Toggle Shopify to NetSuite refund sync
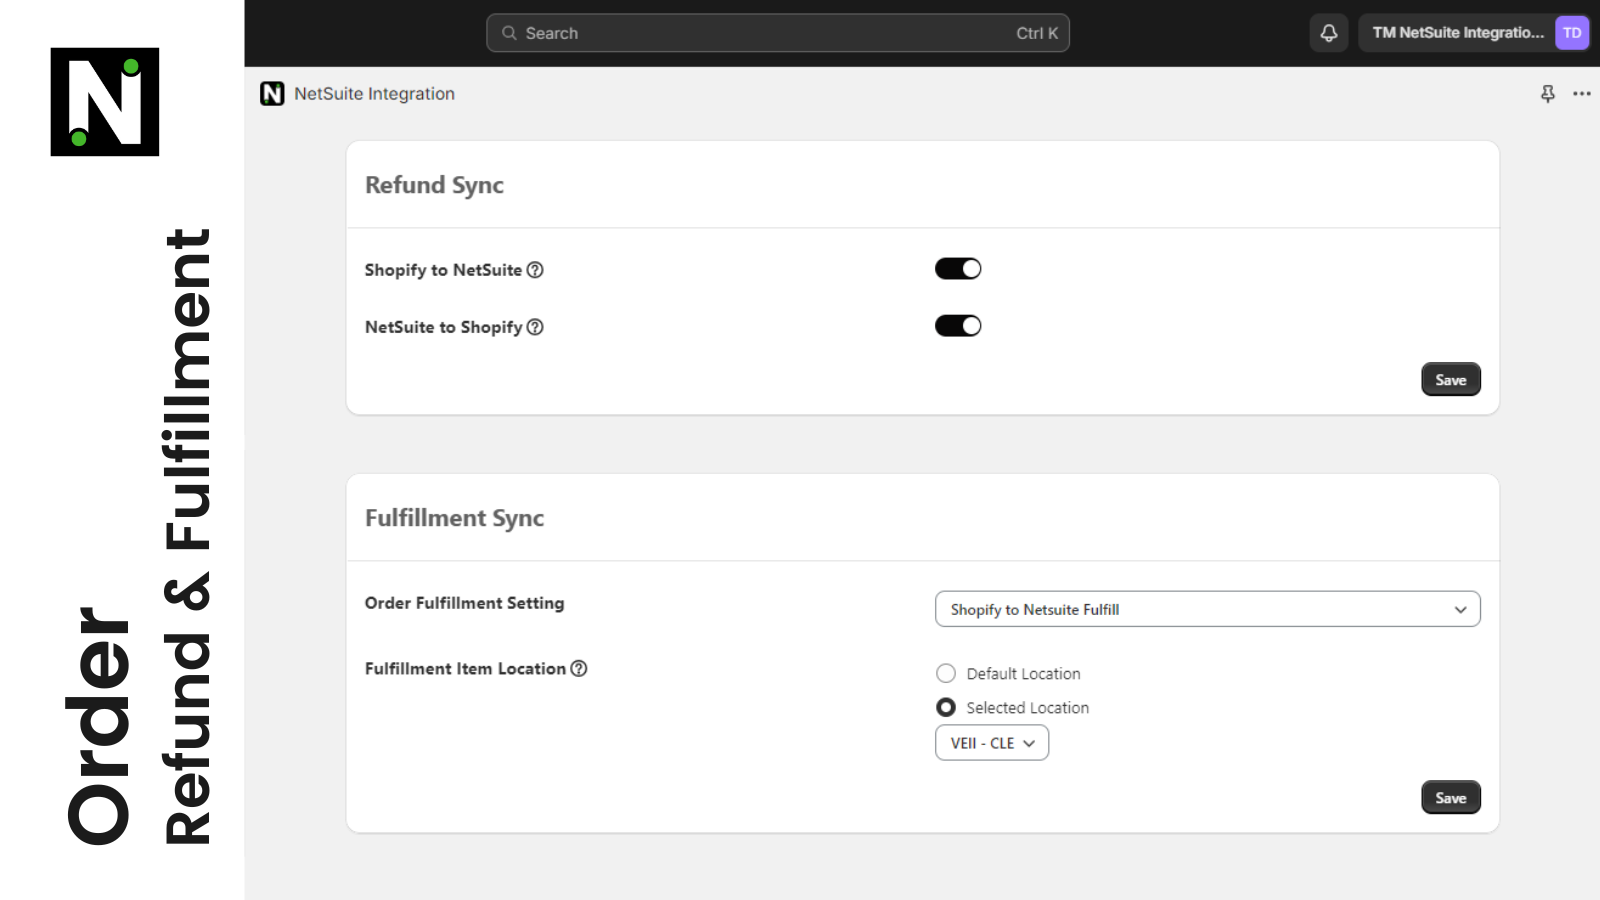Screen dimensions: 1600x900 point(958,269)
